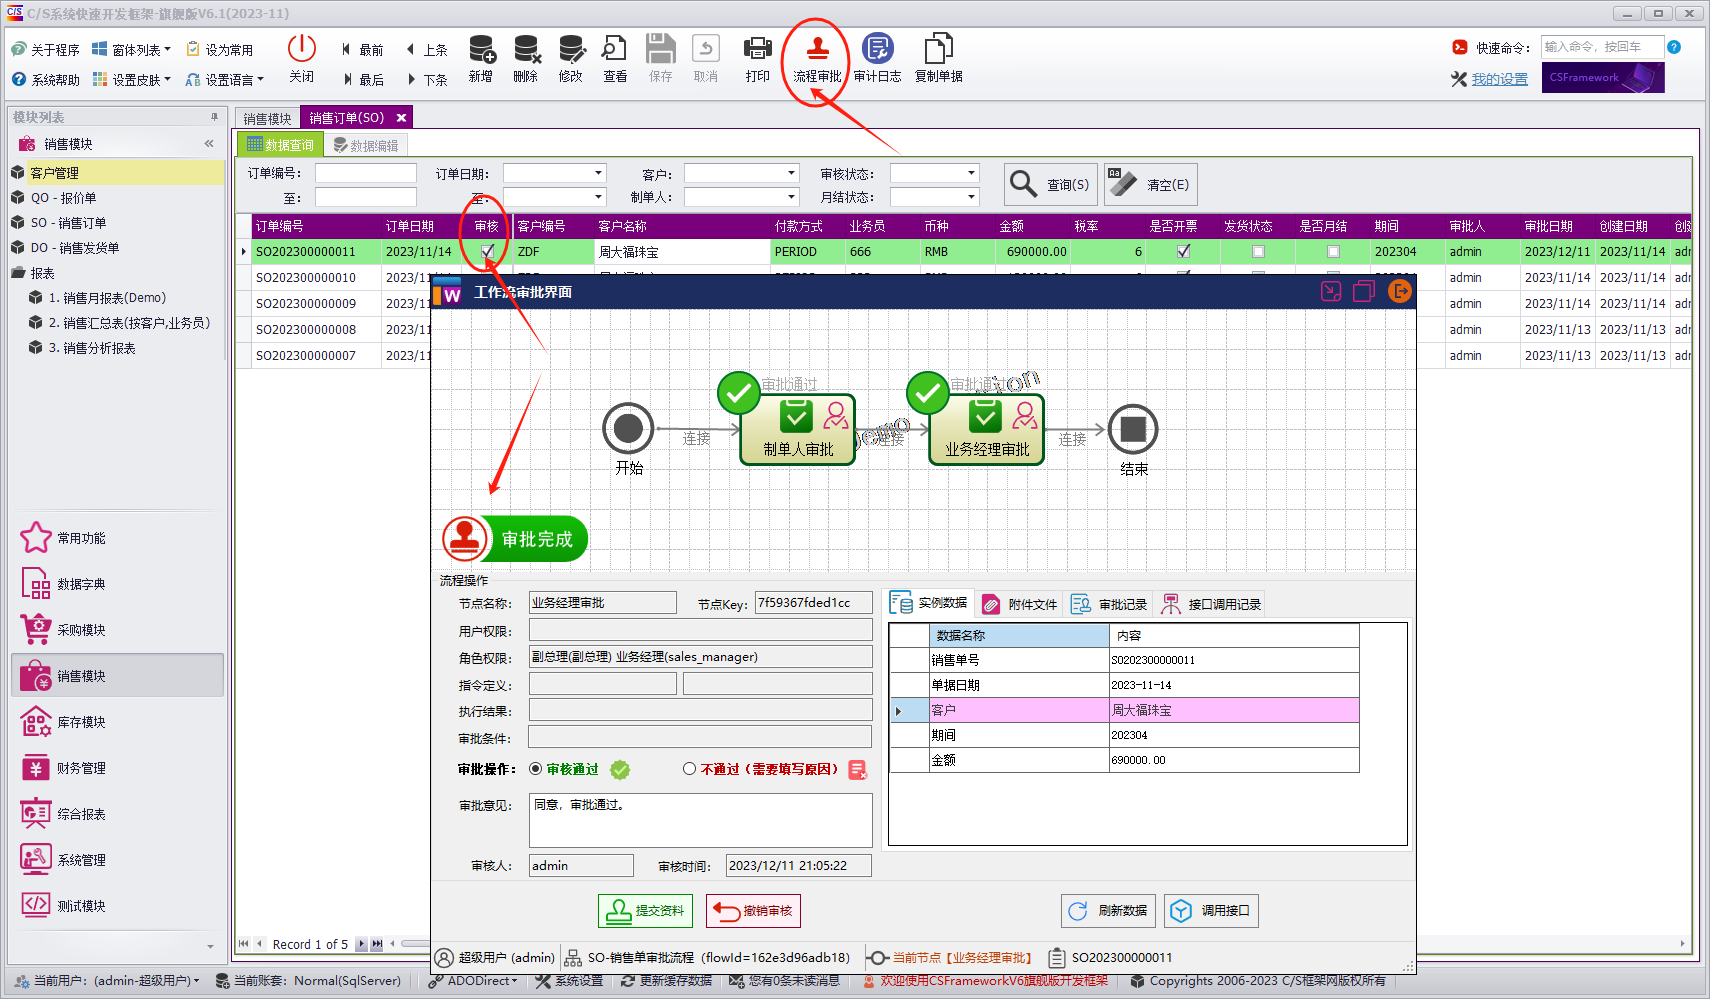The height and width of the screenshot is (999, 1710).
Task: Open the 审计日志 audit log icon
Action: pos(877,58)
